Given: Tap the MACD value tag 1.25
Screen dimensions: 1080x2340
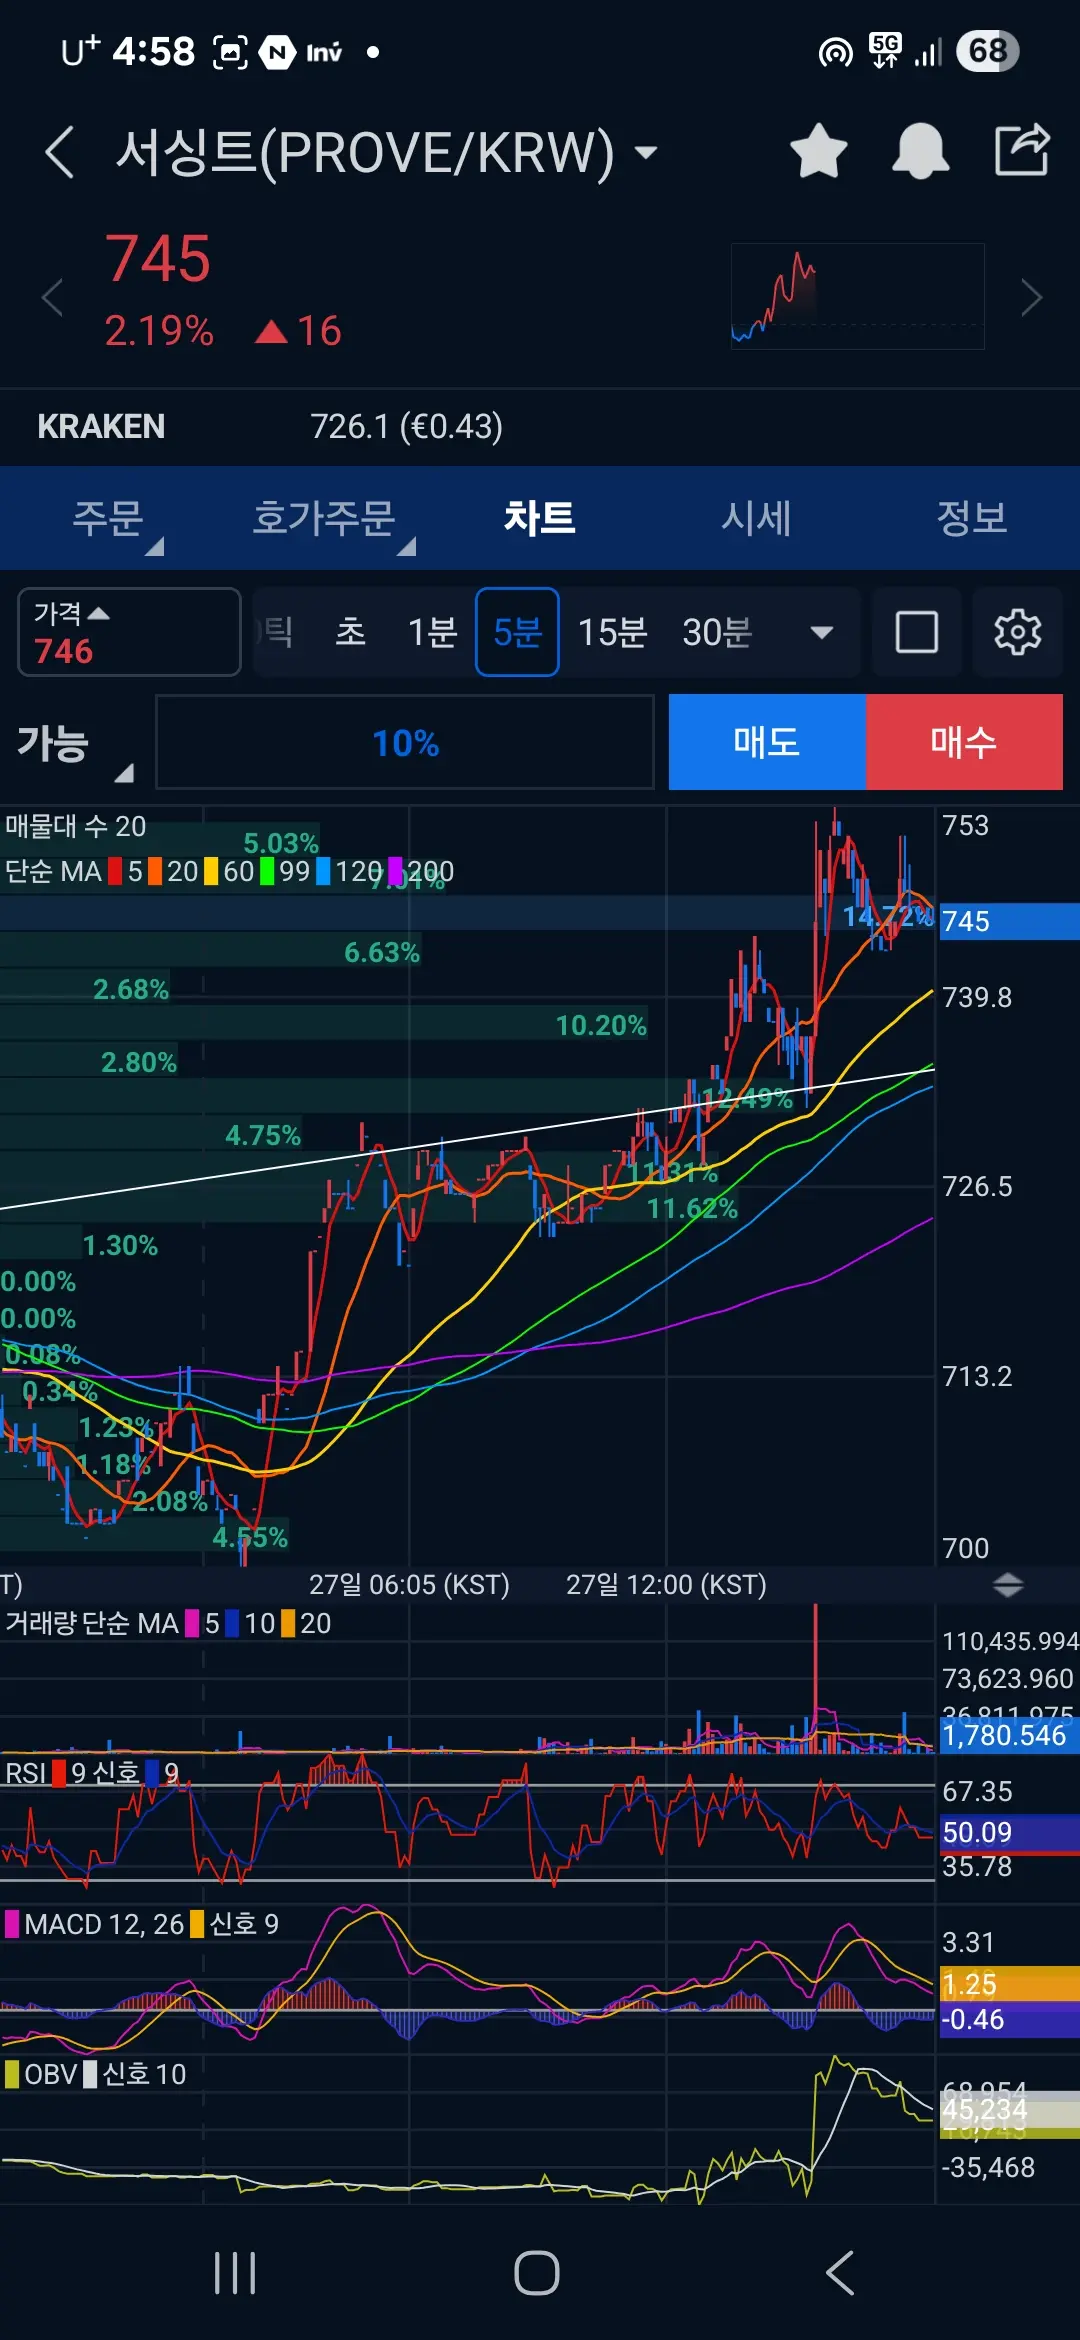Looking at the screenshot, I should pyautogui.click(x=1009, y=1984).
